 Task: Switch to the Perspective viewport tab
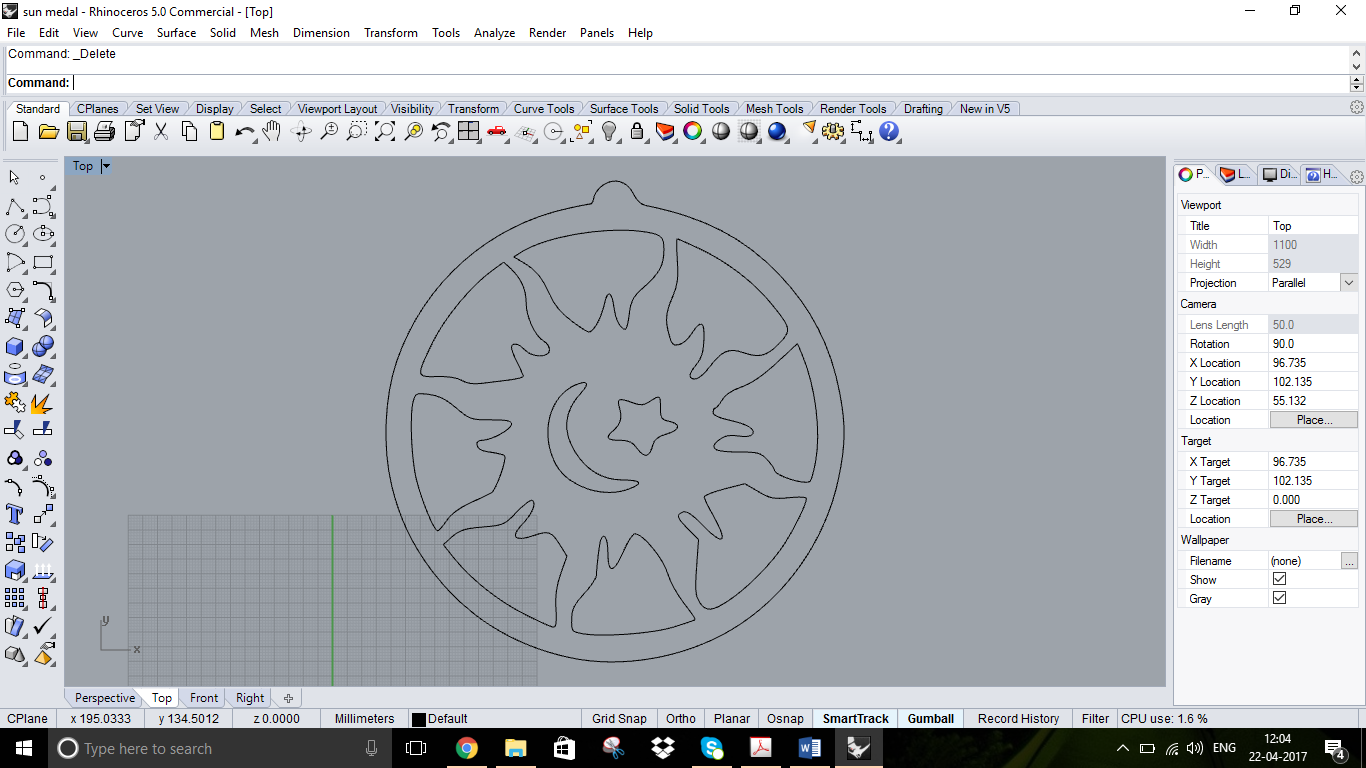coord(104,698)
